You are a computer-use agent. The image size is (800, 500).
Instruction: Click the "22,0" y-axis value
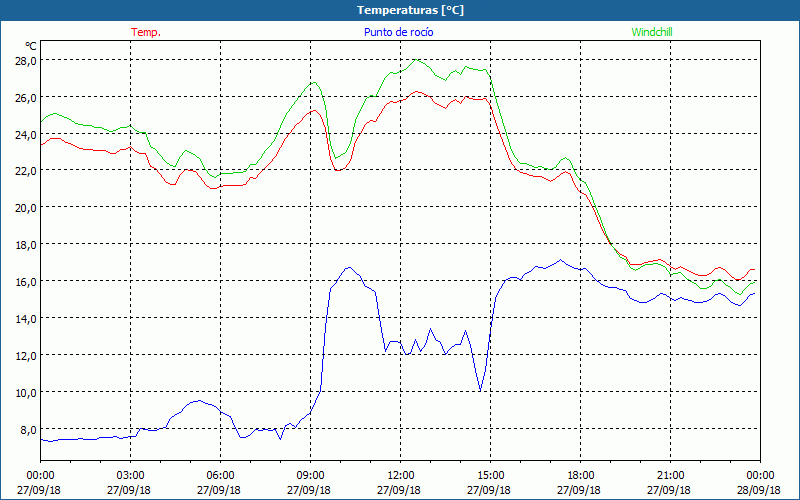point(25,171)
